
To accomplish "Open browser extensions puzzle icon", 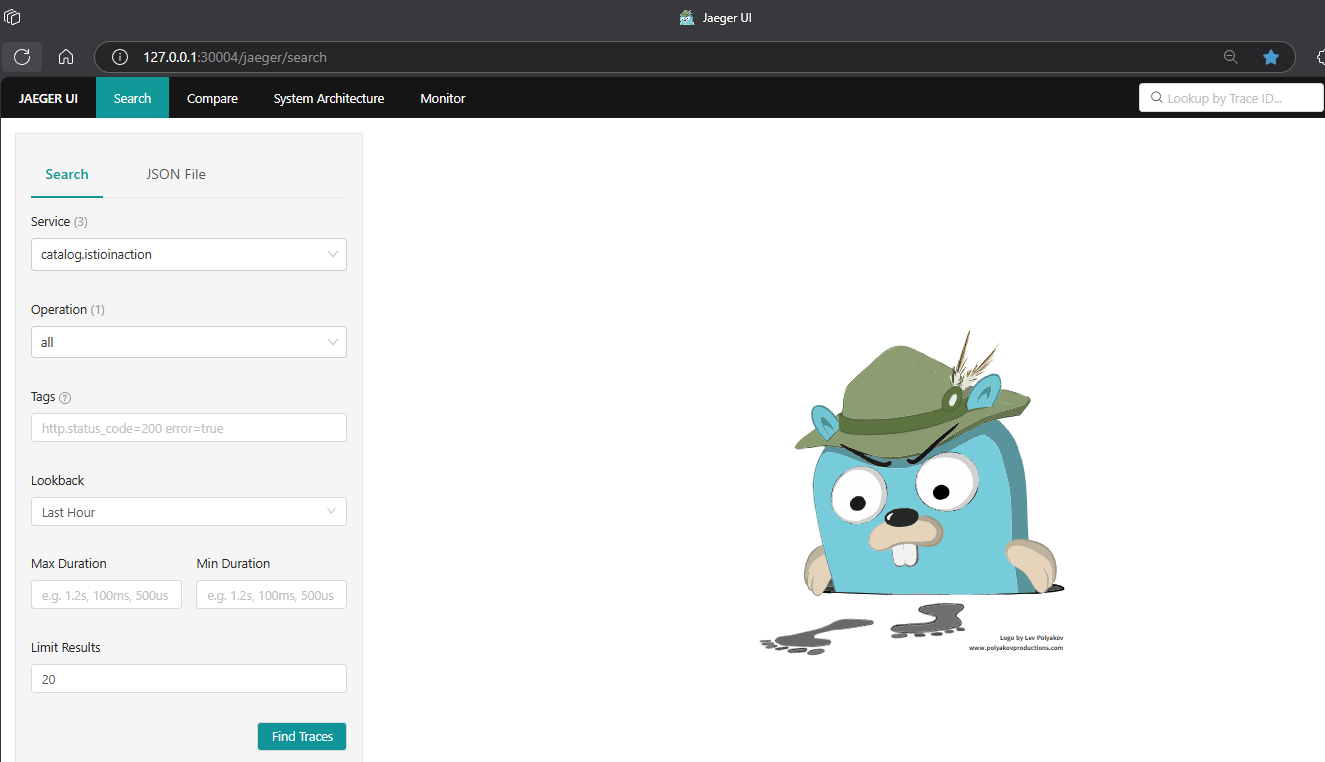I will (x=1319, y=57).
